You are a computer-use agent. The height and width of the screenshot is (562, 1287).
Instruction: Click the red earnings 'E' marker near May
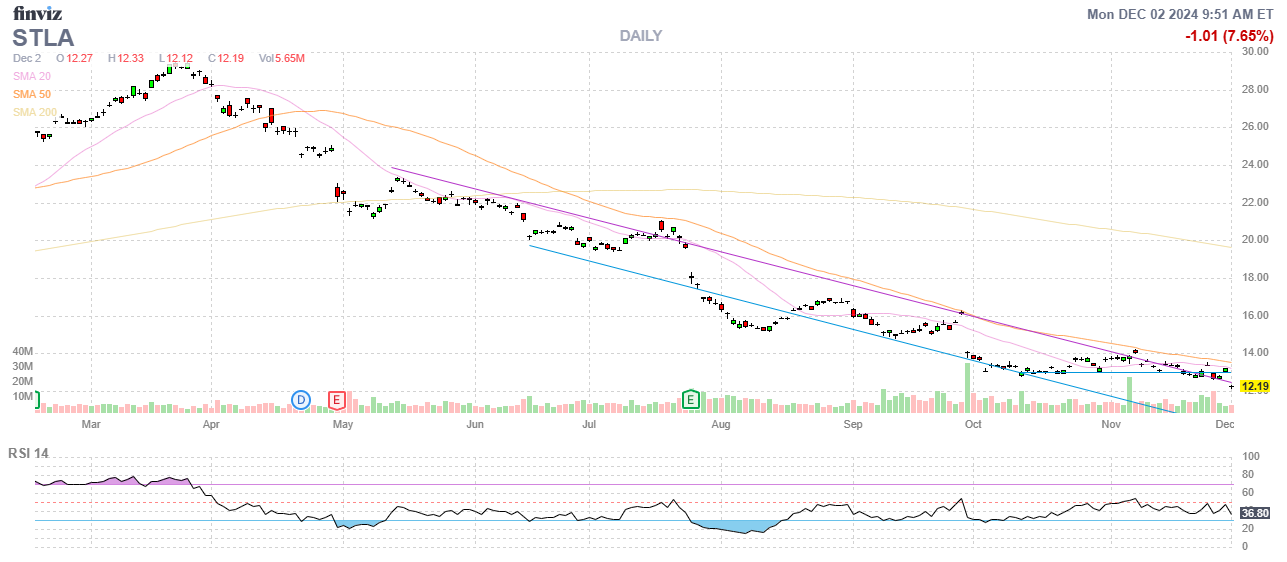pyautogui.click(x=338, y=400)
